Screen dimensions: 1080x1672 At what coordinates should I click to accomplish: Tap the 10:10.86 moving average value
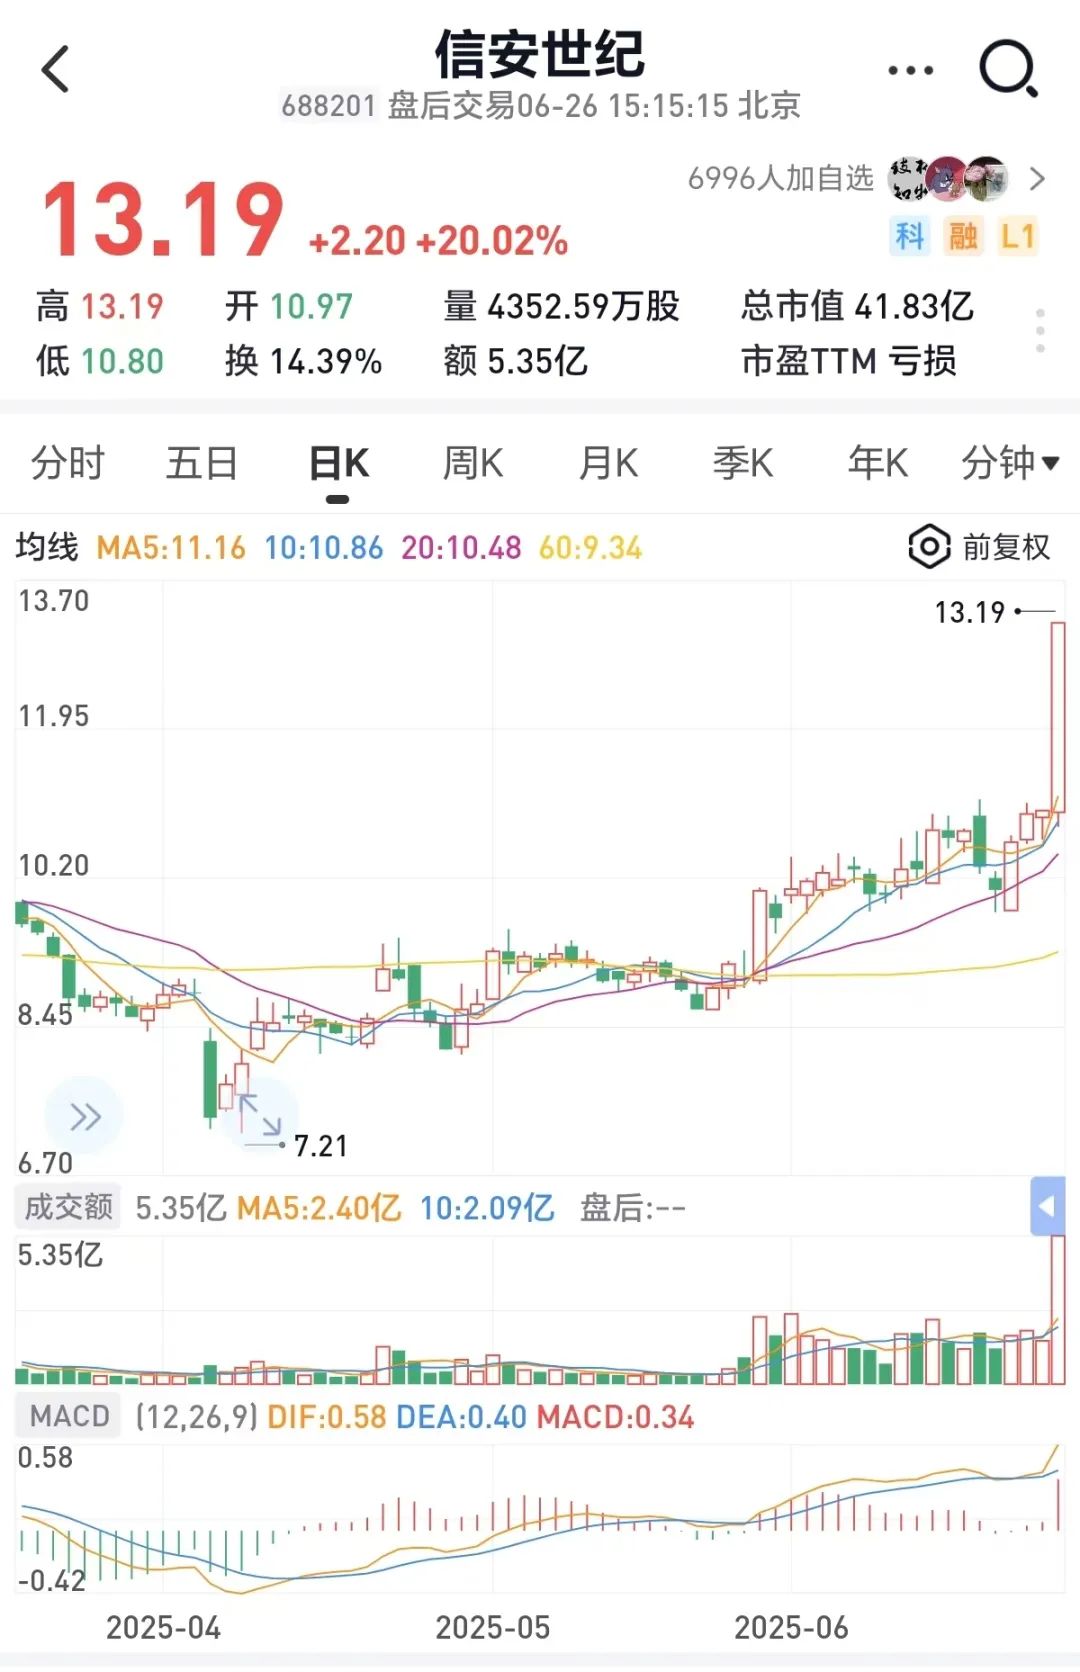[324, 547]
